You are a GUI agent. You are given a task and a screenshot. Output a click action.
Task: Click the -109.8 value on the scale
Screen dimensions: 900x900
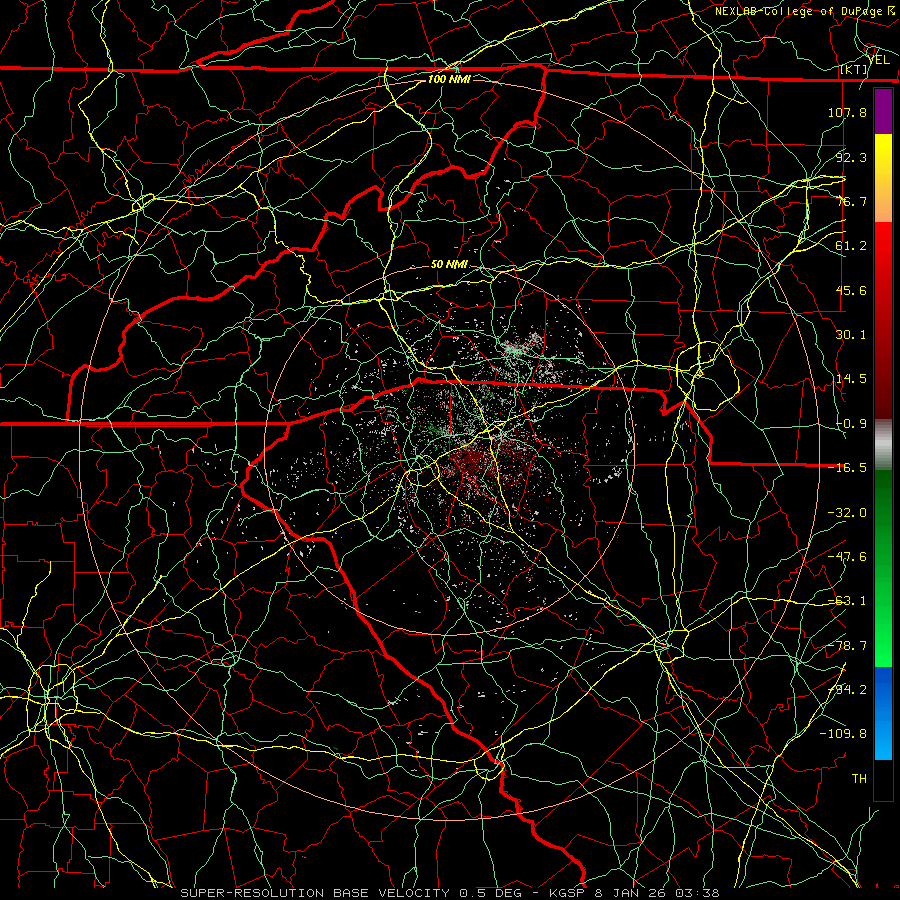[x=843, y=734]
